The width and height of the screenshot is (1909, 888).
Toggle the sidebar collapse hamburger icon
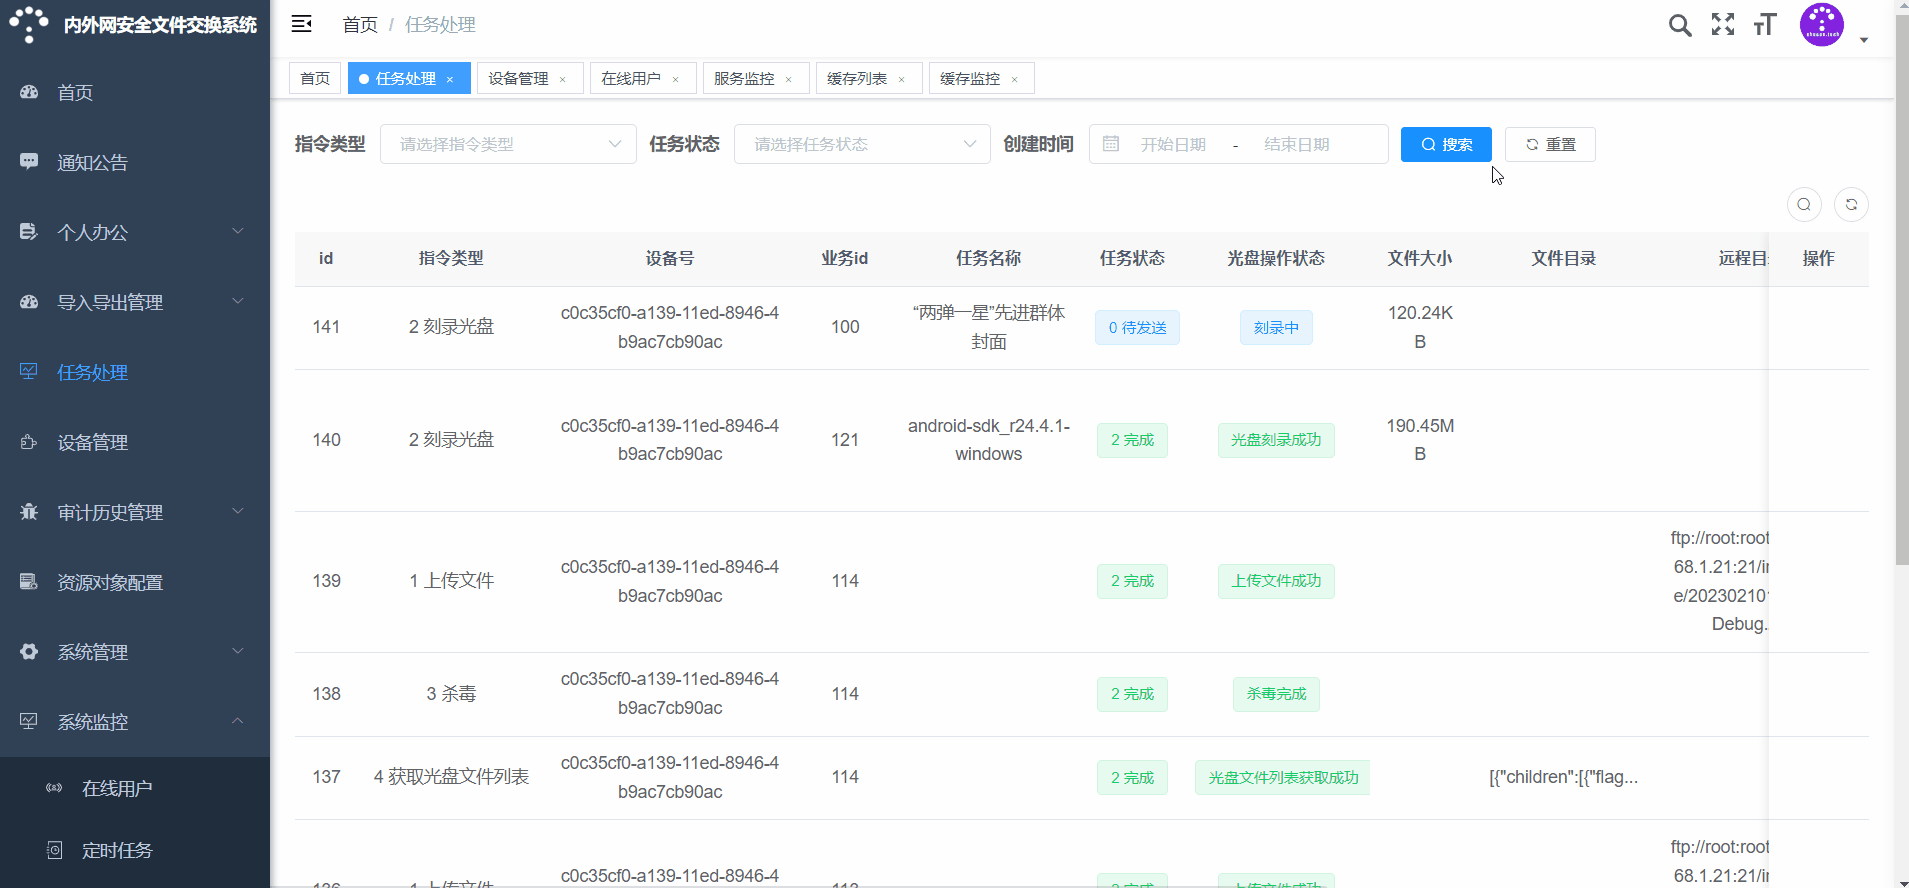coord(301,24)
